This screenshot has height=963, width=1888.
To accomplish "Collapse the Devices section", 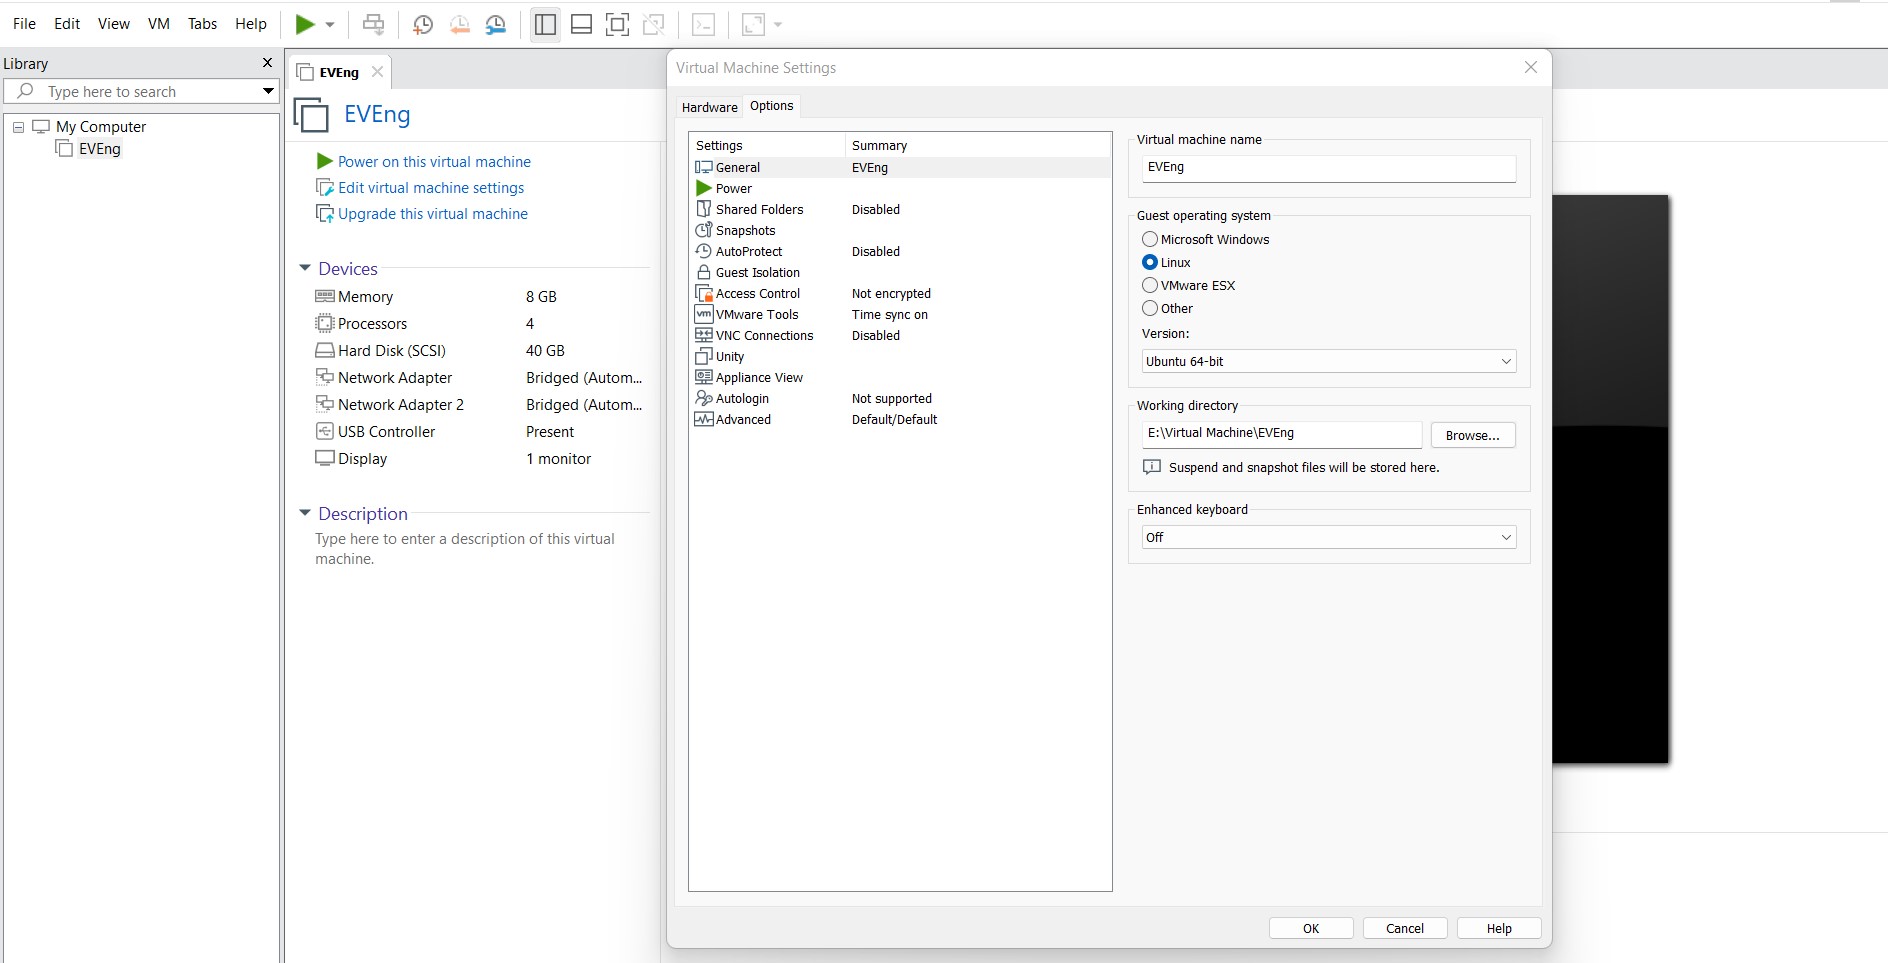I will (x=305, y=268).
